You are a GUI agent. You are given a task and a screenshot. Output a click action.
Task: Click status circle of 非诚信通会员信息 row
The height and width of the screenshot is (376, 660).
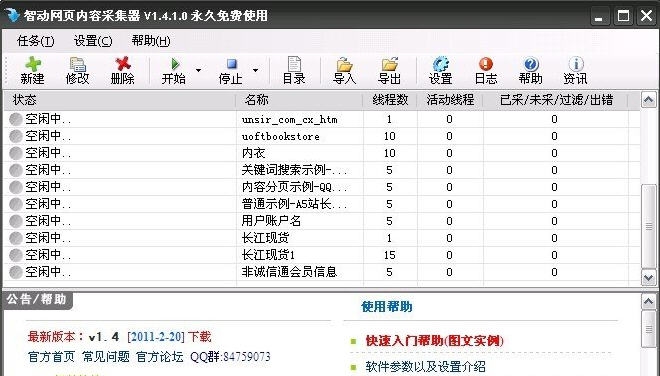coord(16,272)
